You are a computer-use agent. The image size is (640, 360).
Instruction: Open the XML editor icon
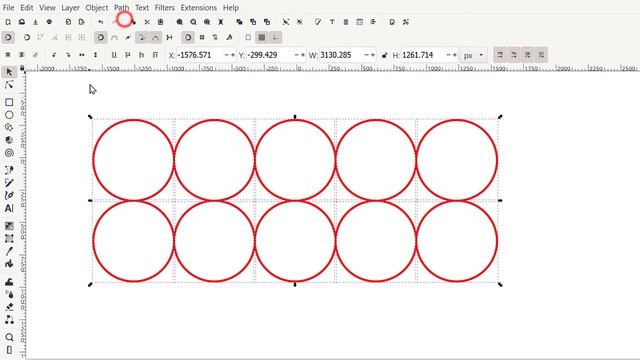click(359, 22)
